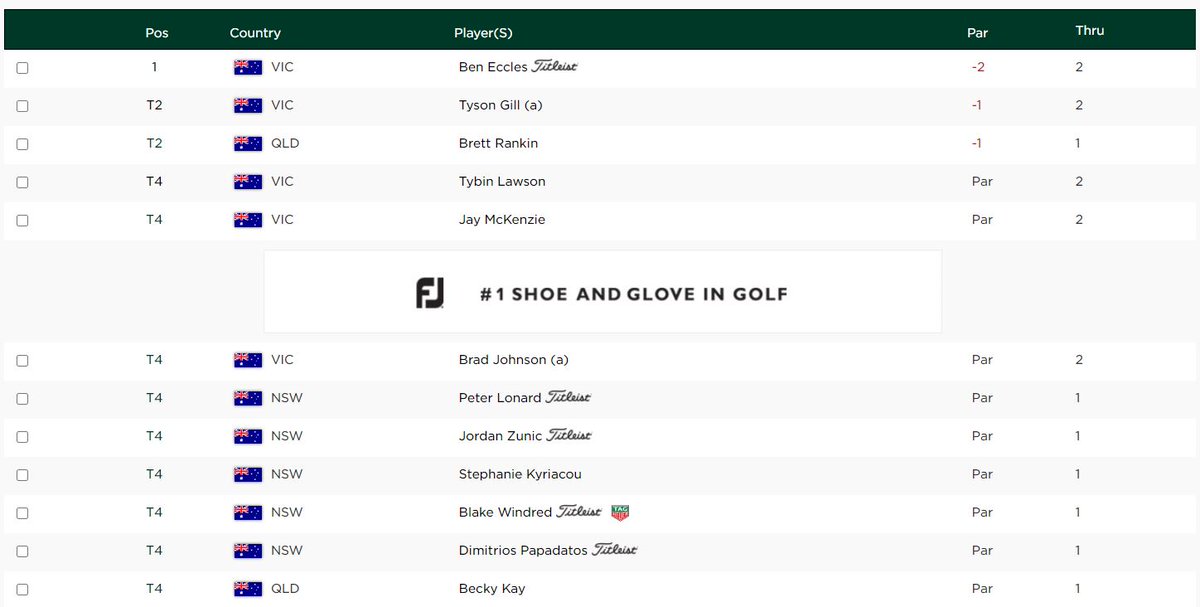The height and width of the screenshot is (607, 1200).
Task: Check the checkbox on Becky Kay's row
Action: [x=22, y=588]
